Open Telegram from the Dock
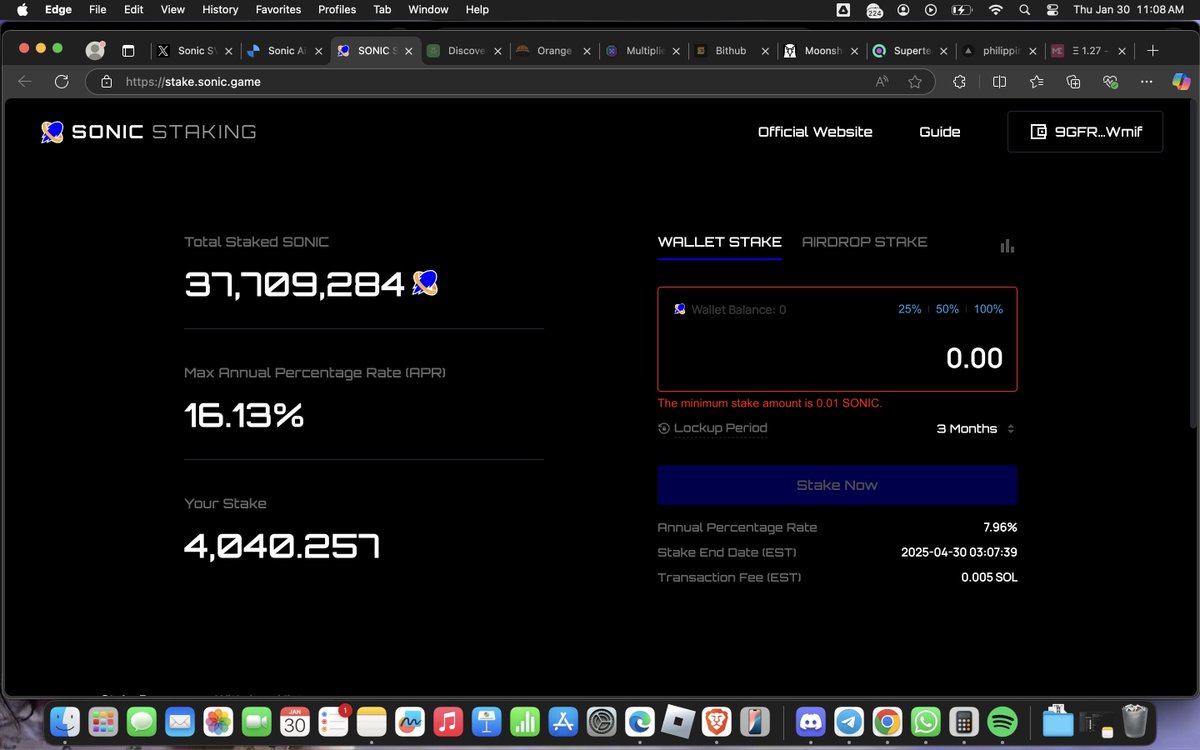 [x=849, y=720]
